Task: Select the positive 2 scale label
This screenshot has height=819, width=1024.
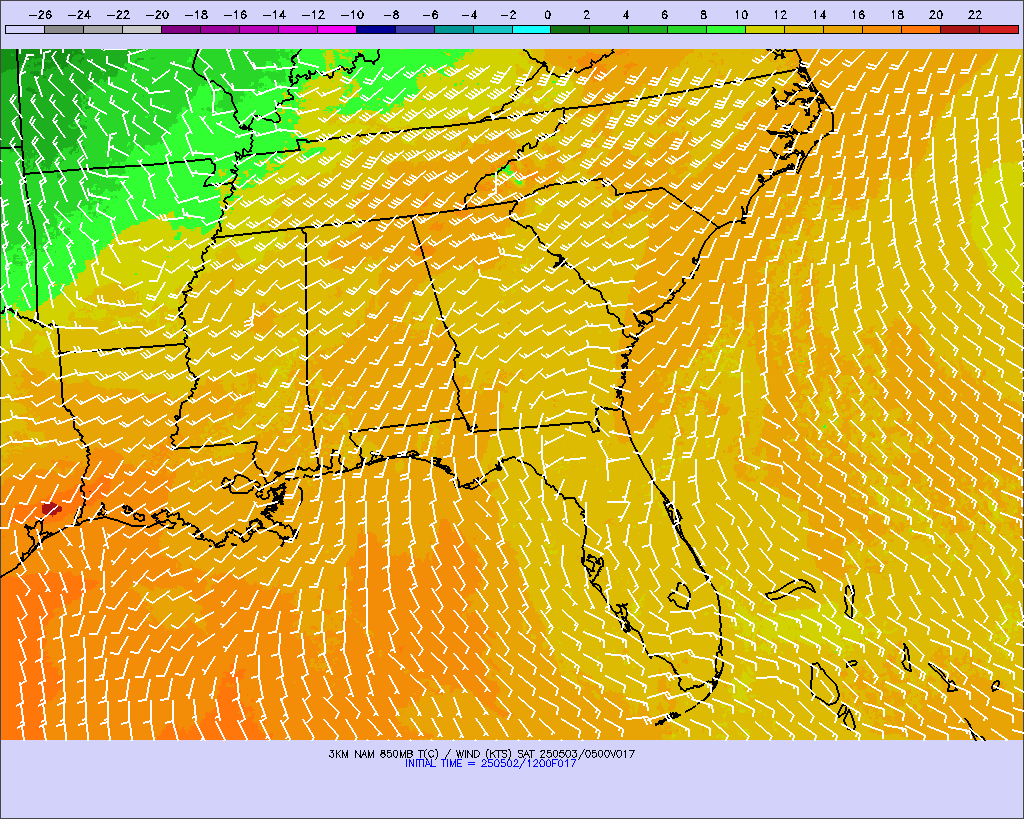Action: tap(586, 14)
